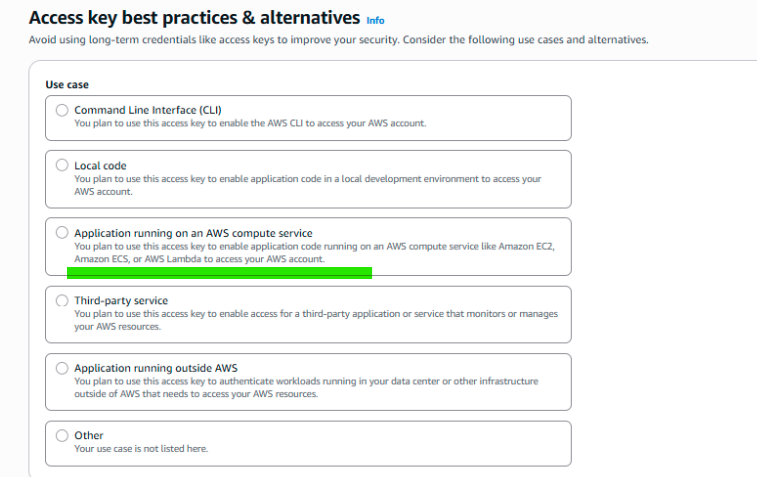This screenshot has width=757, height=477.
Task: Open the Info link beside the heading
Action: click(x=375, y=20)
